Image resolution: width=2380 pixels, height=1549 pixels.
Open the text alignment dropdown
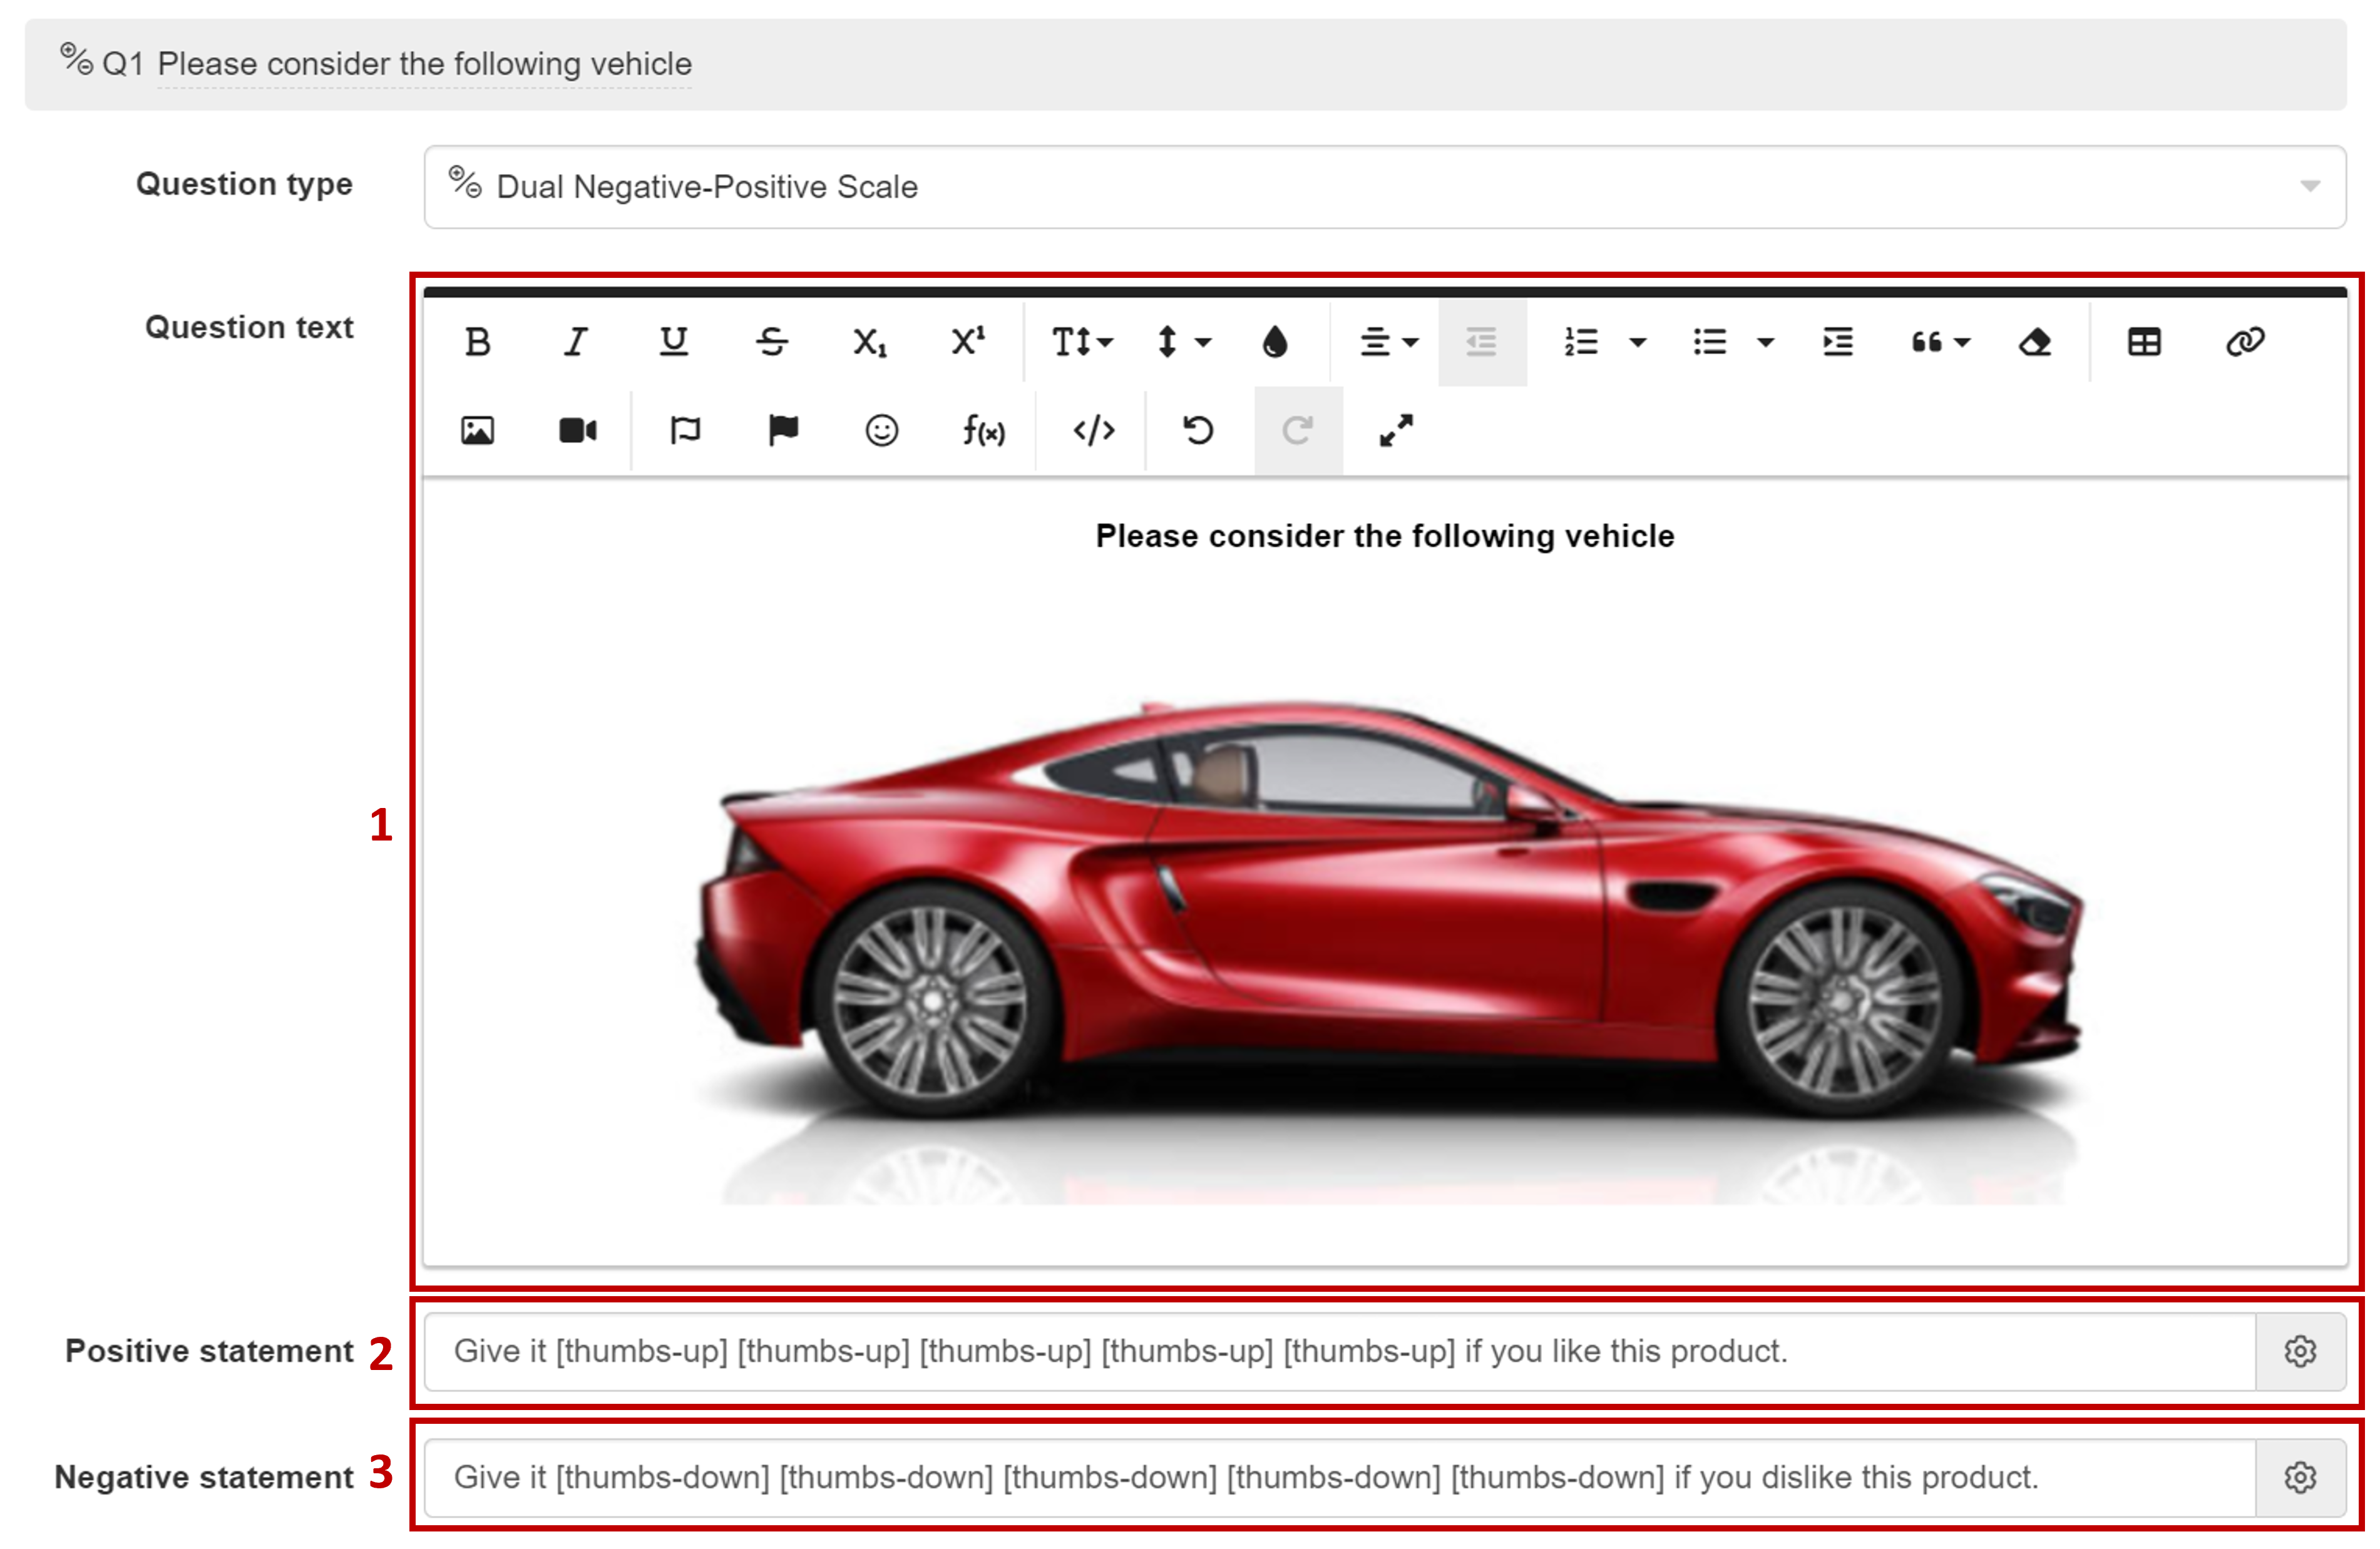coord(1389,343)
